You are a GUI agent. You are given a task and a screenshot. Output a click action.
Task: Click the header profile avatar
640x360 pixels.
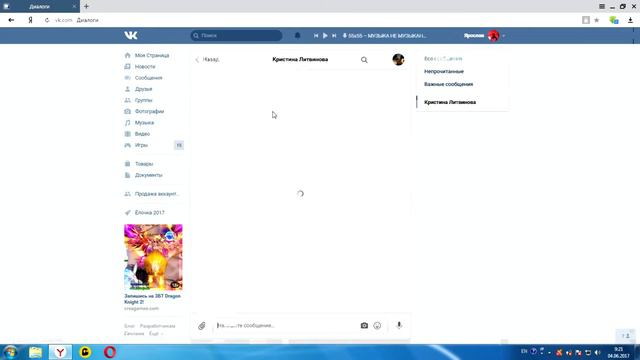[x=493, y=36]
